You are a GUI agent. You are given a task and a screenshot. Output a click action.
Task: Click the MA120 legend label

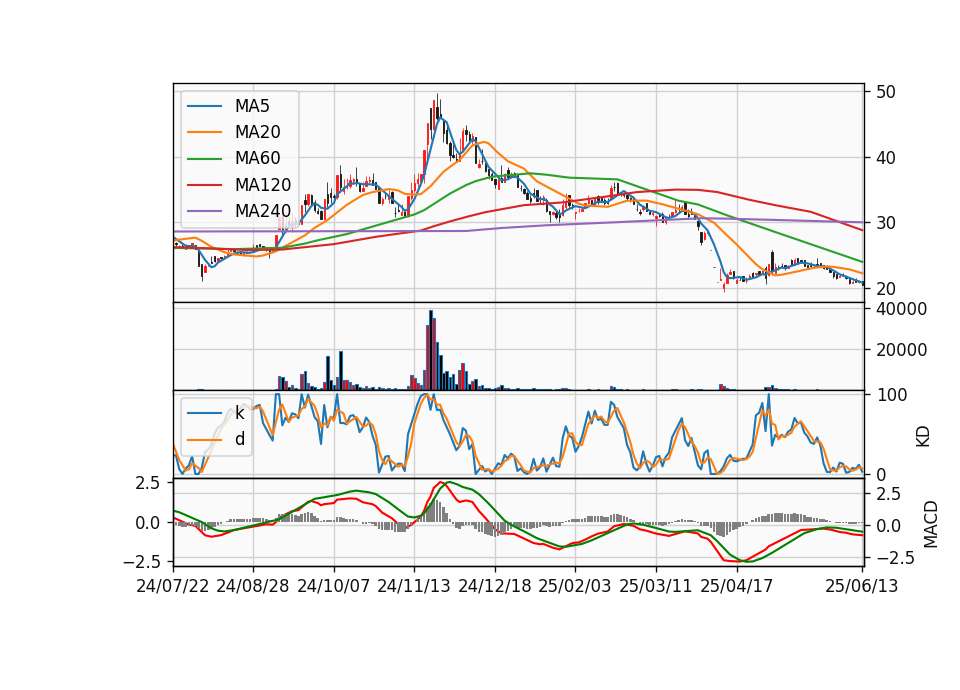coord(263,184)
